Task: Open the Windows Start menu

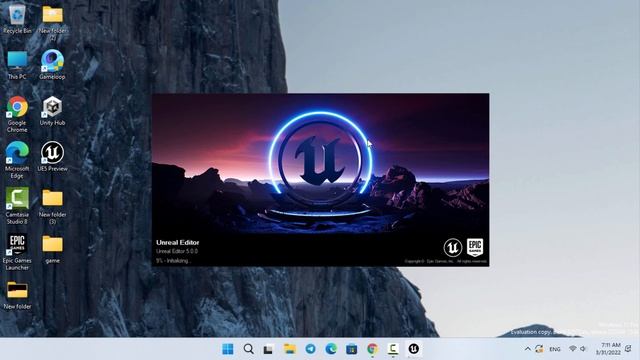Action: [228, 349]
